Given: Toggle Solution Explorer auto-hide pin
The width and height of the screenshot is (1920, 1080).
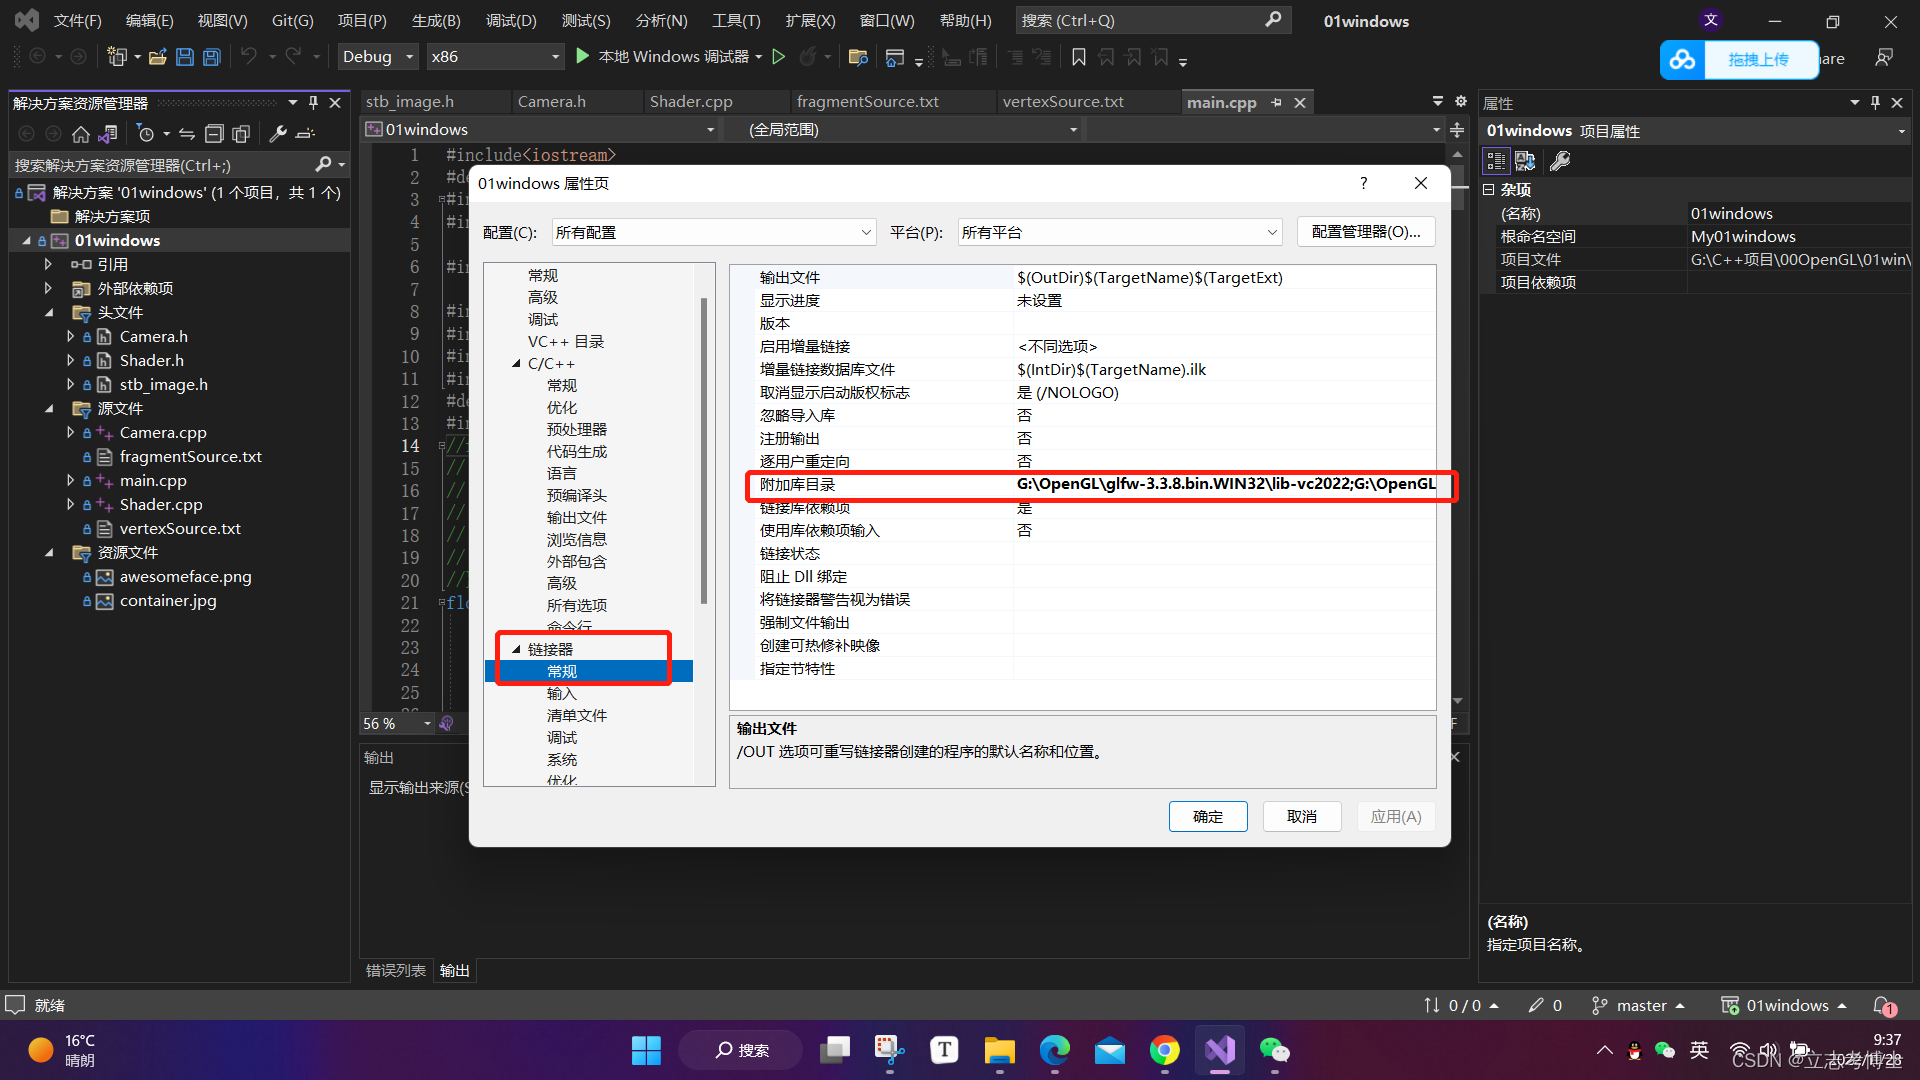Looking at the screenshot, I should pos(313,102).
